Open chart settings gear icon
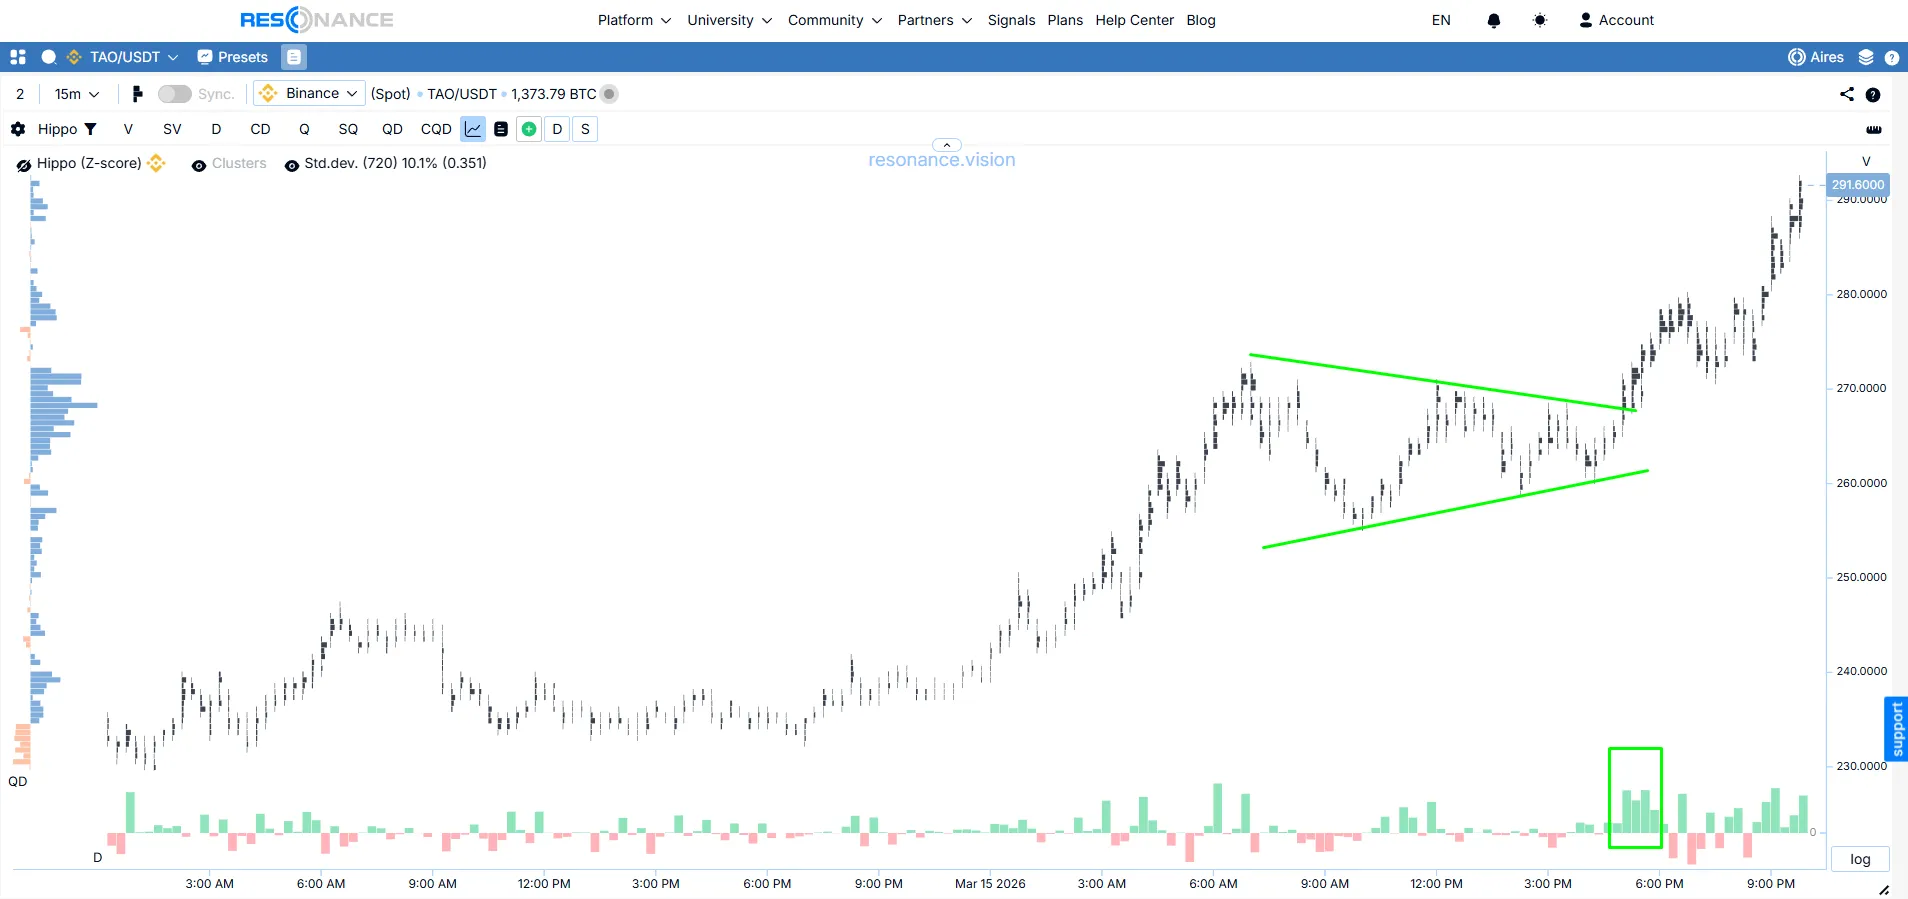 click(x=18, y=129)
